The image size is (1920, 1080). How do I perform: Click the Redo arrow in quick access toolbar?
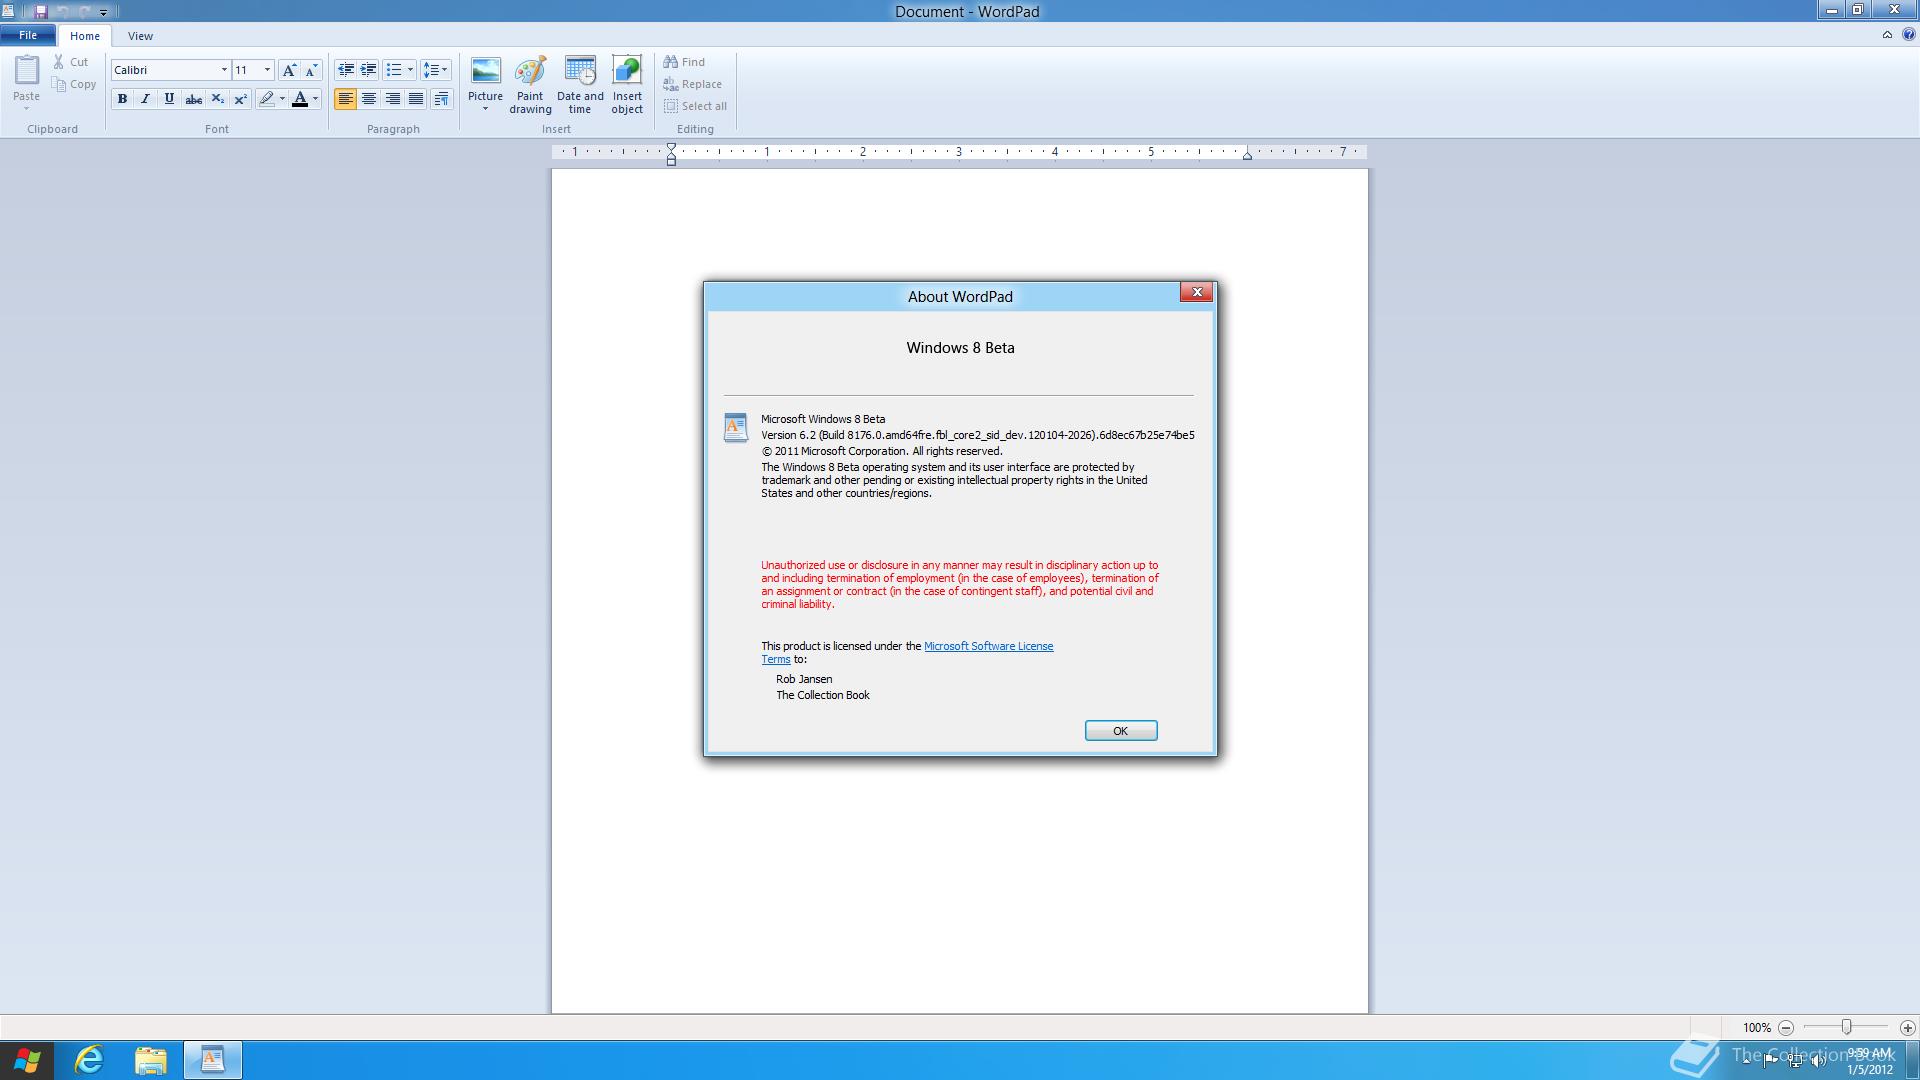click(x=84, y=12)
